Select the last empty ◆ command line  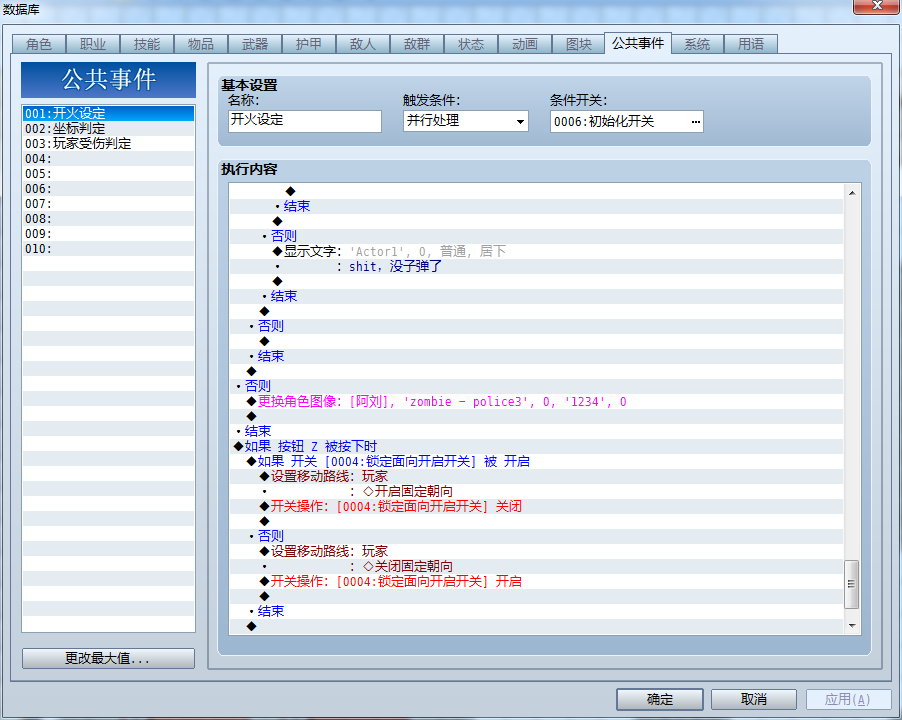coord(536,626)
